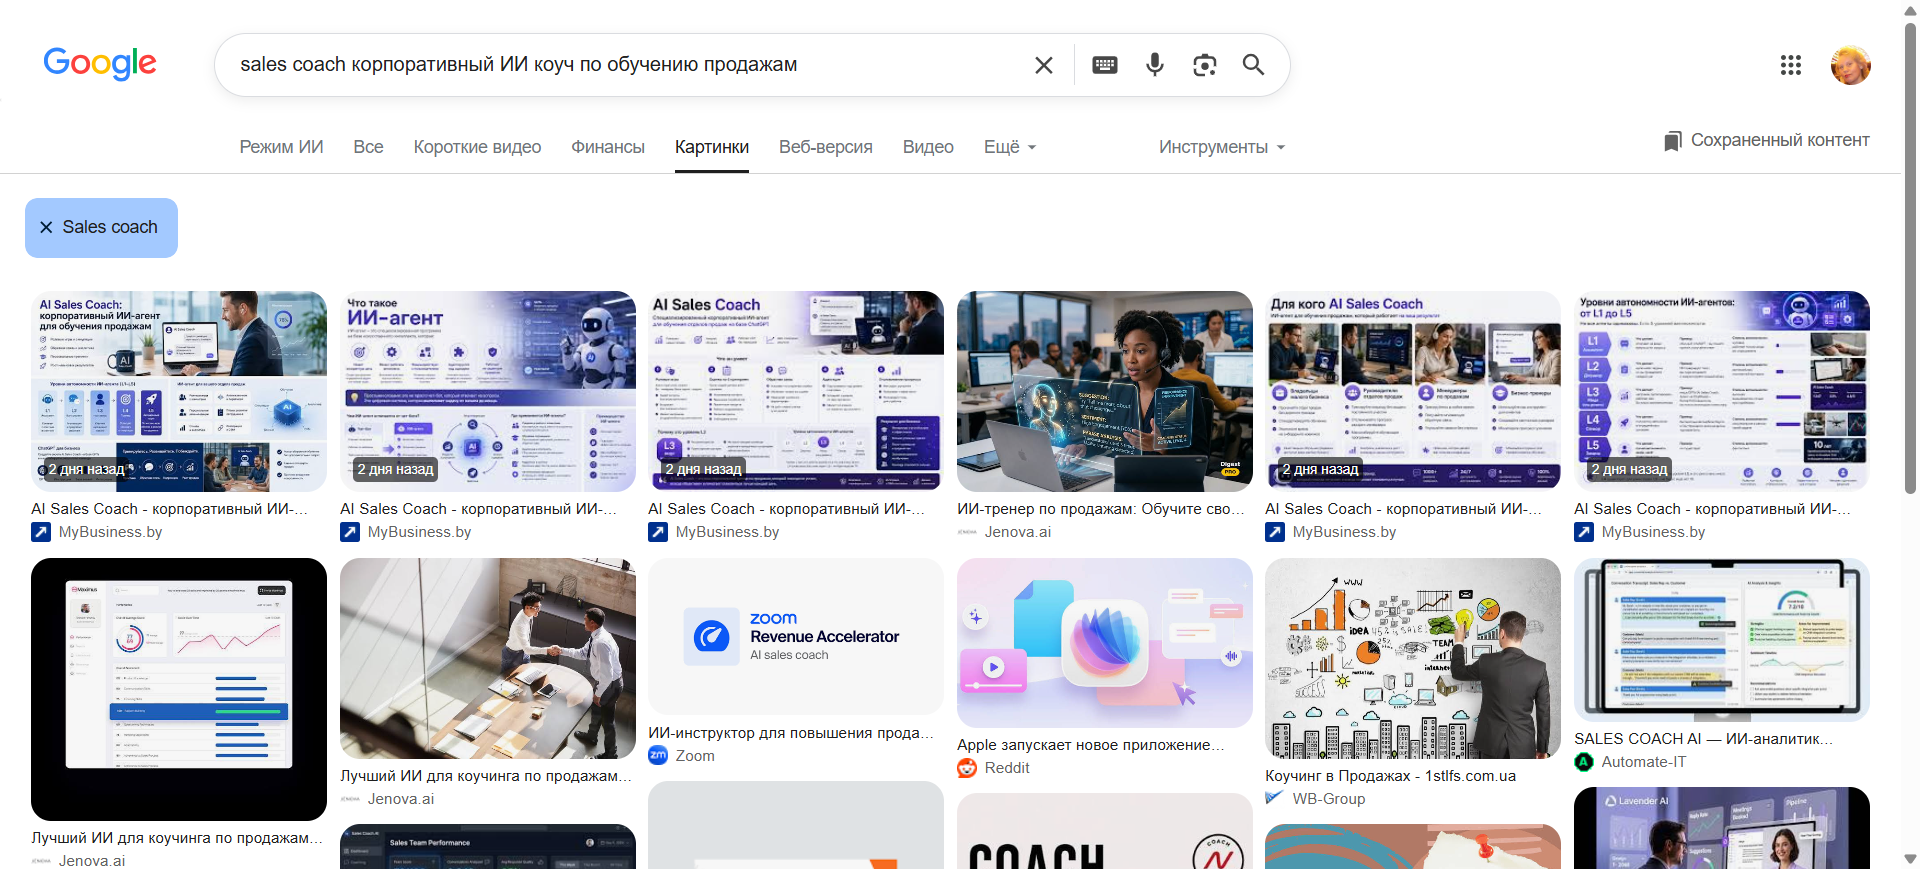Open the 'Для кого AI Sales Coach' thumbnail
The image size is (1920, 869).
pos(1413,391)
